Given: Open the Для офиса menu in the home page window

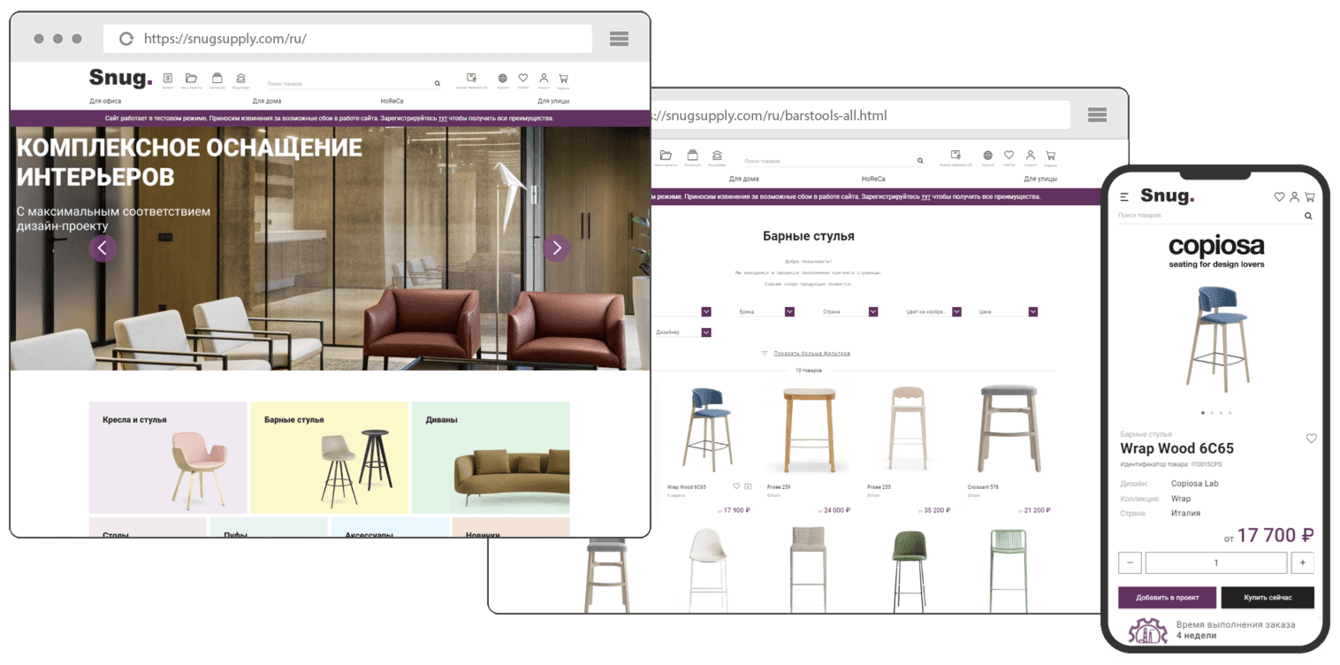Looking at the screenshot, I should point(105,101).
